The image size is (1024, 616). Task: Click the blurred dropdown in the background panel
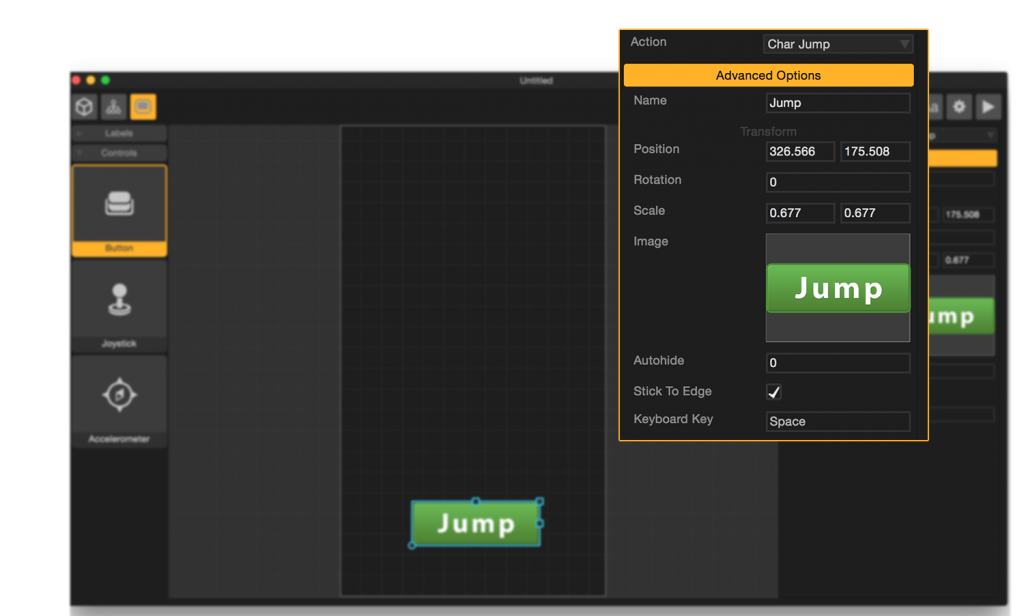[963, 135]
